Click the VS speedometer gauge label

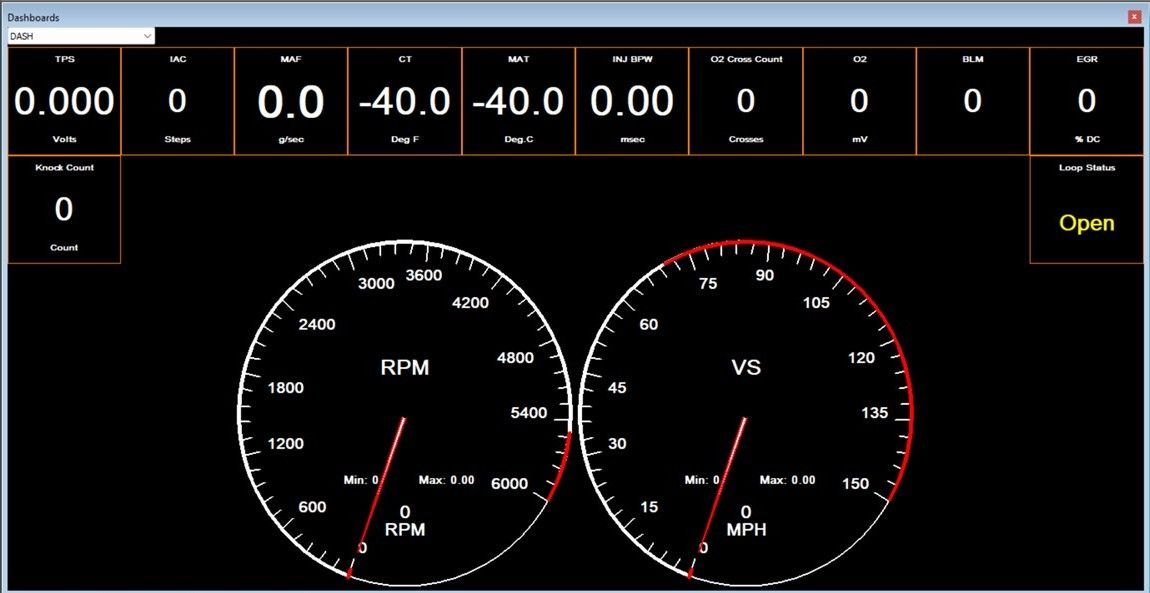[x=746, y=368]
